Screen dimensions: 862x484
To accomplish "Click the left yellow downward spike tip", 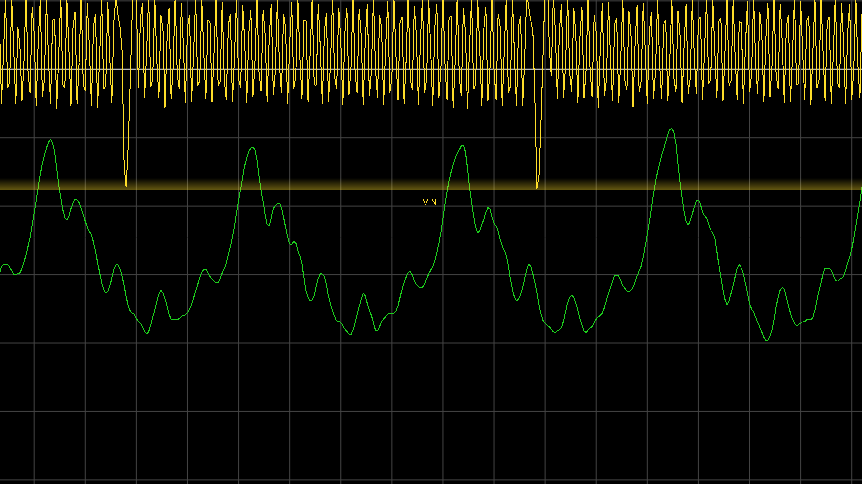I will click(126, 184).
